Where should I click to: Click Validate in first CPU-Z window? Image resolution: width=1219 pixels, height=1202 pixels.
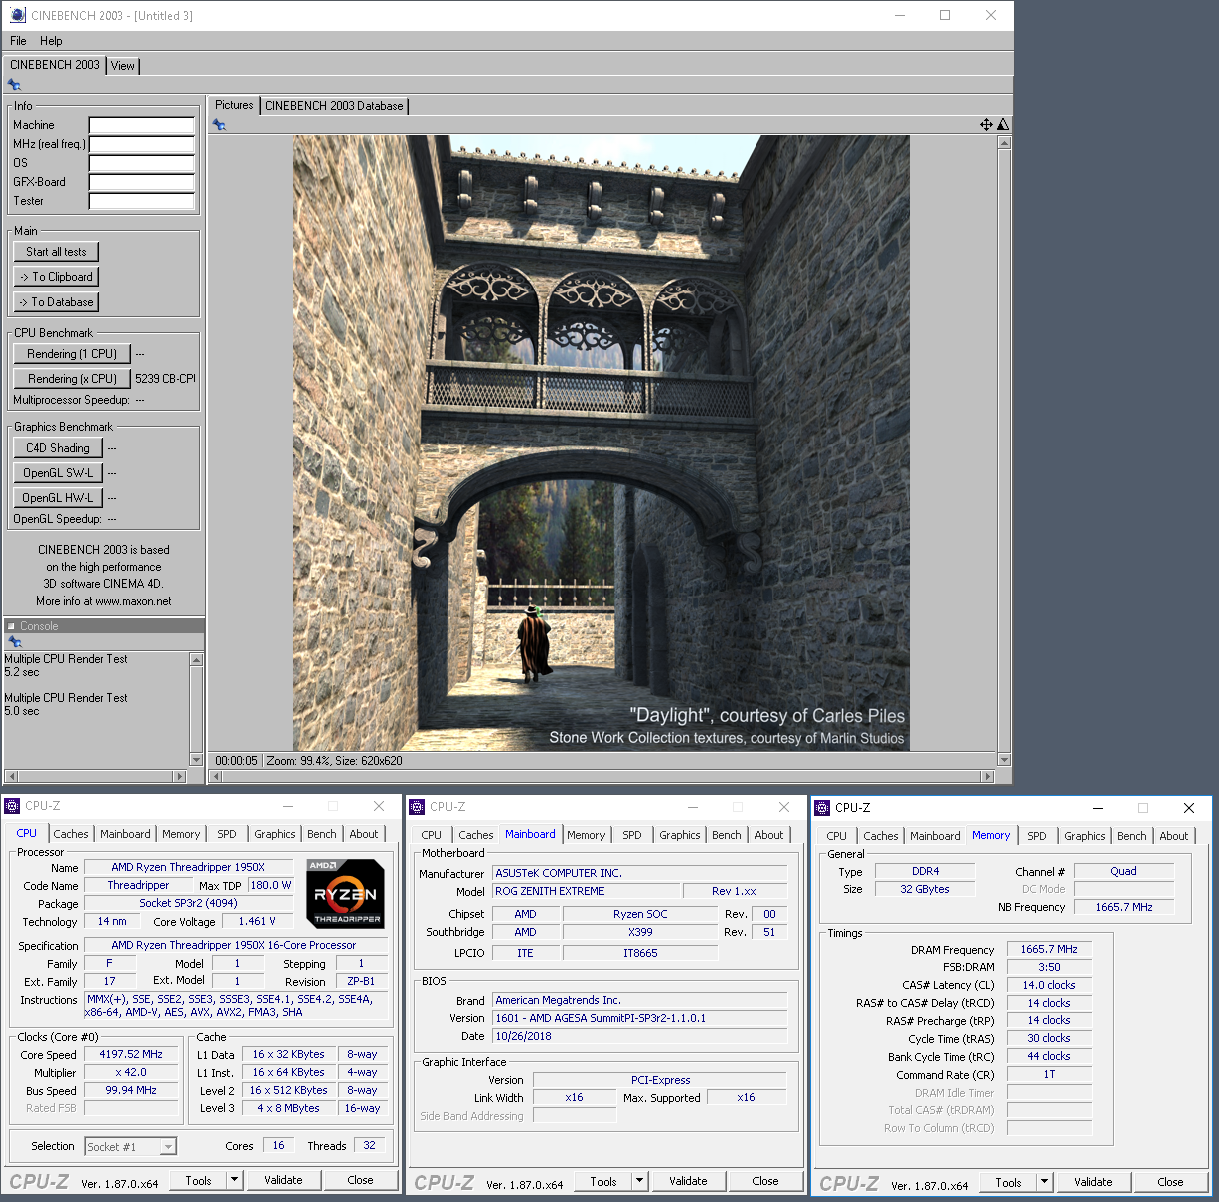pos(283,1180)
